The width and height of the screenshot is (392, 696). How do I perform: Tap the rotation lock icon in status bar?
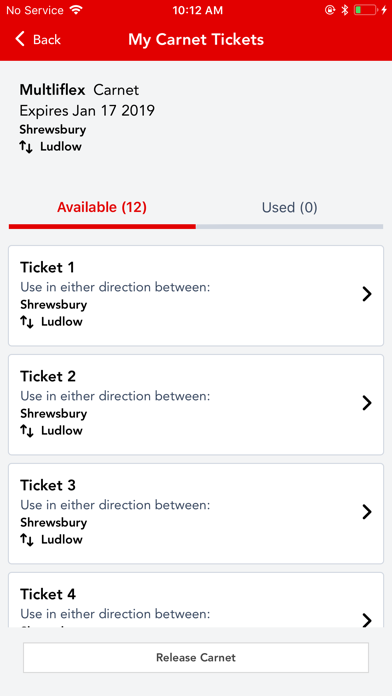(x=330, y=10)
